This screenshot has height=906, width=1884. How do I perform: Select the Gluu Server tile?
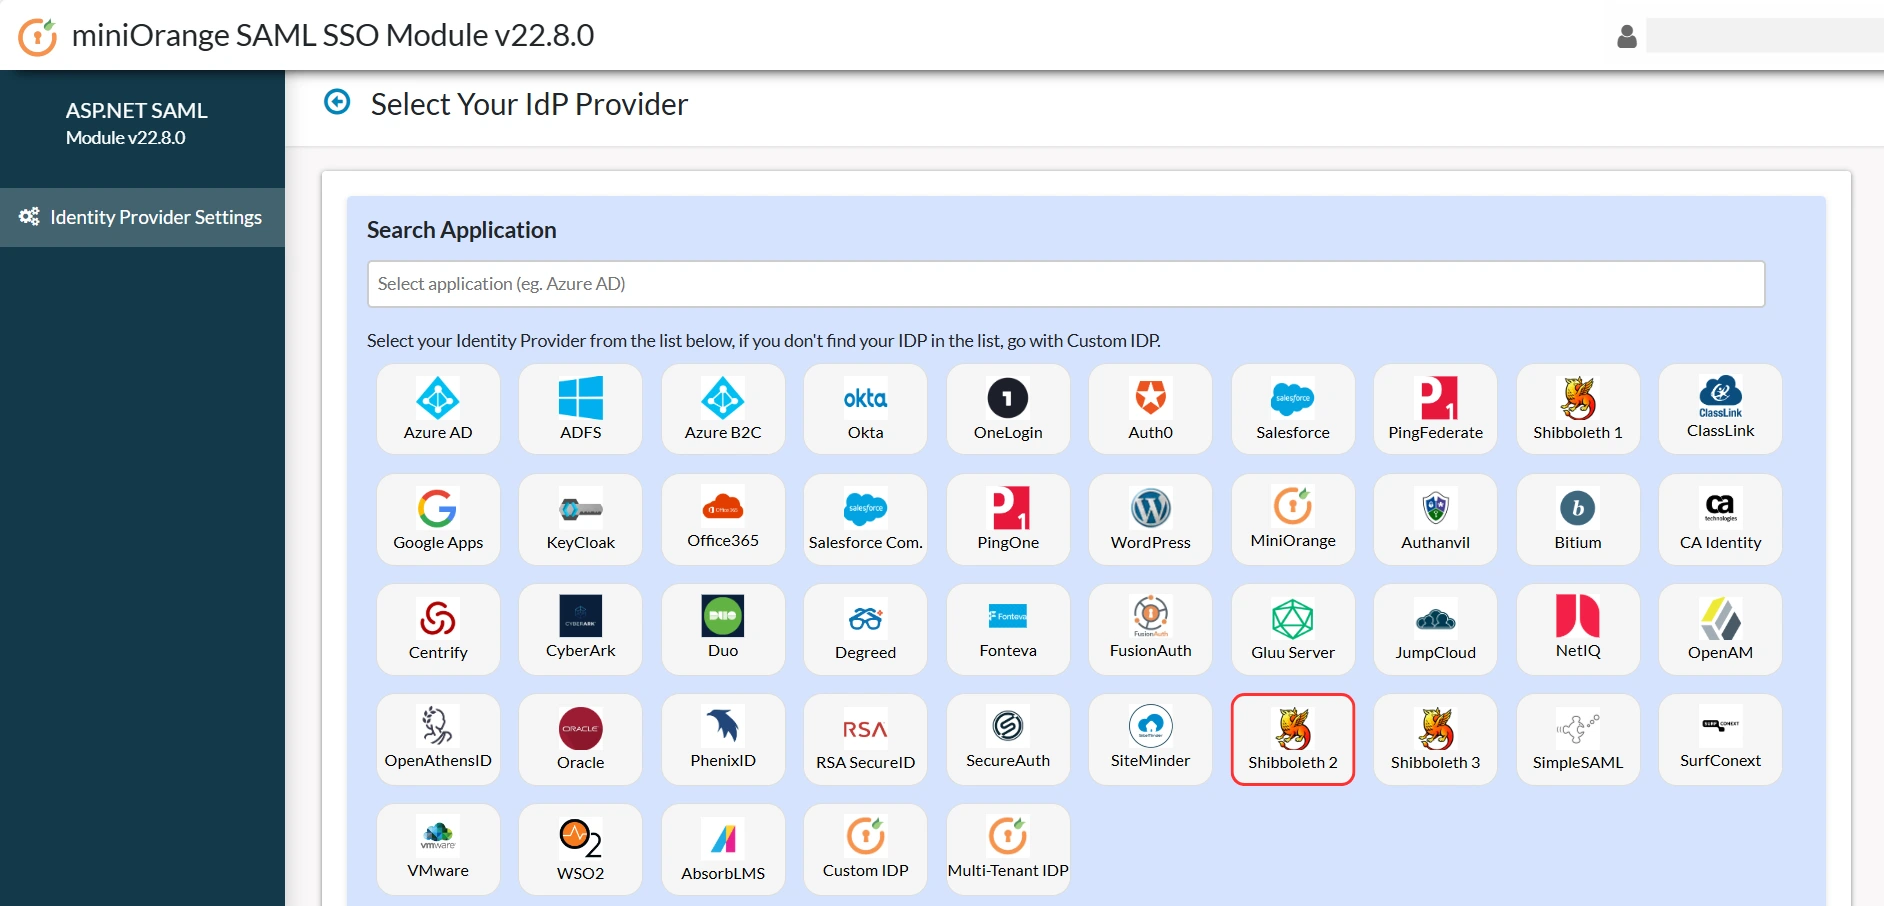[x=1293, y=629]
